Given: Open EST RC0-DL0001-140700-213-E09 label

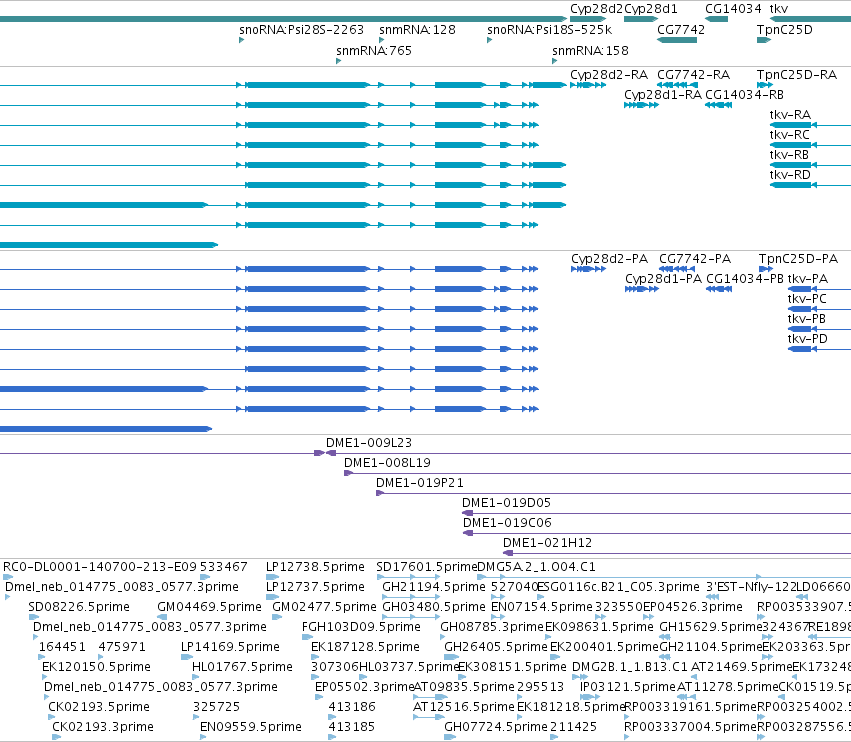Looking at the screenshot, I should 100,567.
